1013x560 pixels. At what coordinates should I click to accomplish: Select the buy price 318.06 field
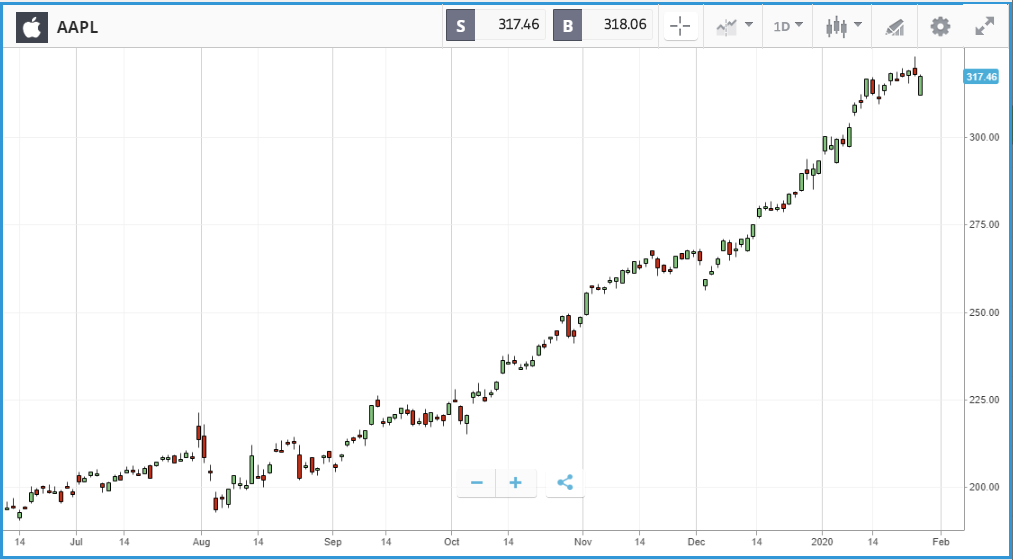[617, 26]
